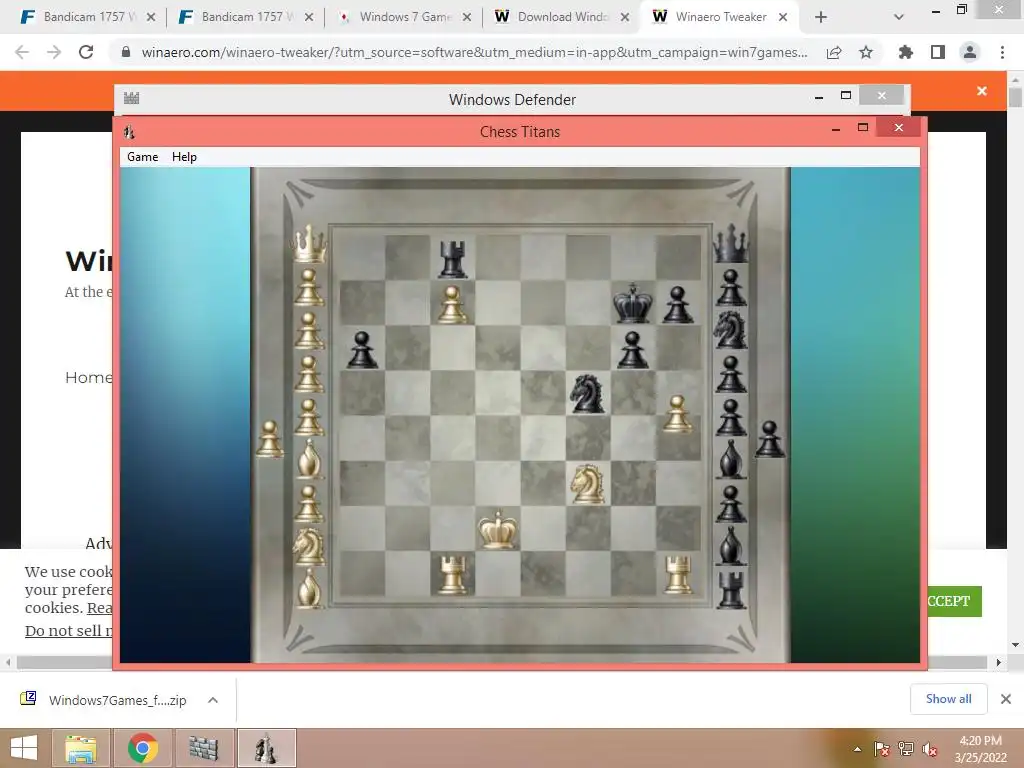Show hidden tray icons arrow
This screenshot has height=768, width=1024.
point(857,749)
